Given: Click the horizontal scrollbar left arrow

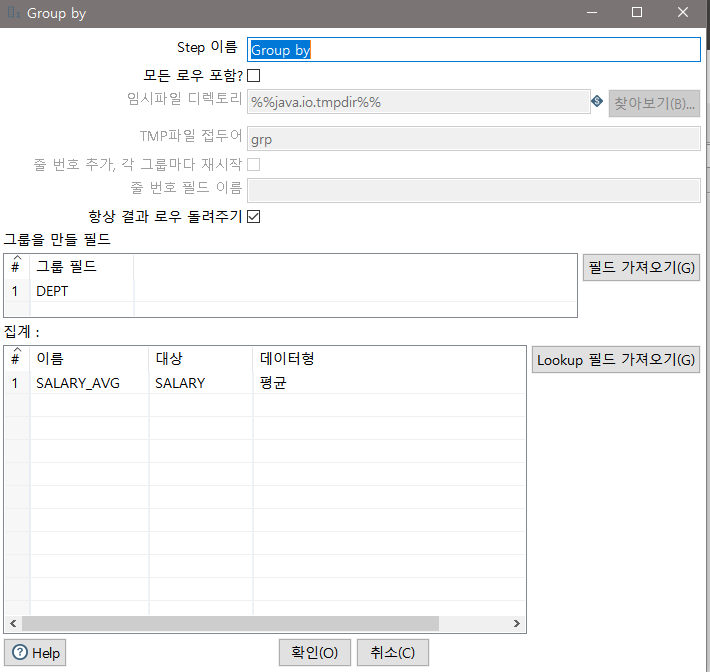Looking at the screenshot, I should (13, 624).
